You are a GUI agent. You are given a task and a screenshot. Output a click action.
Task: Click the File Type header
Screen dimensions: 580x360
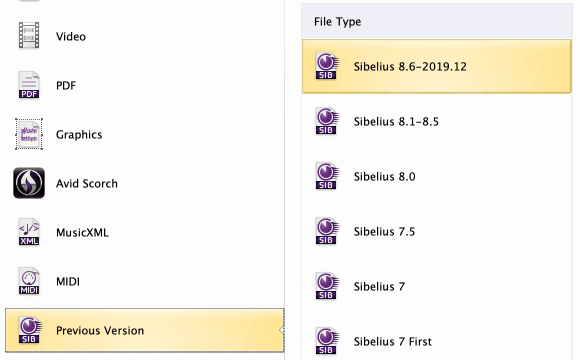pos(337,22)
